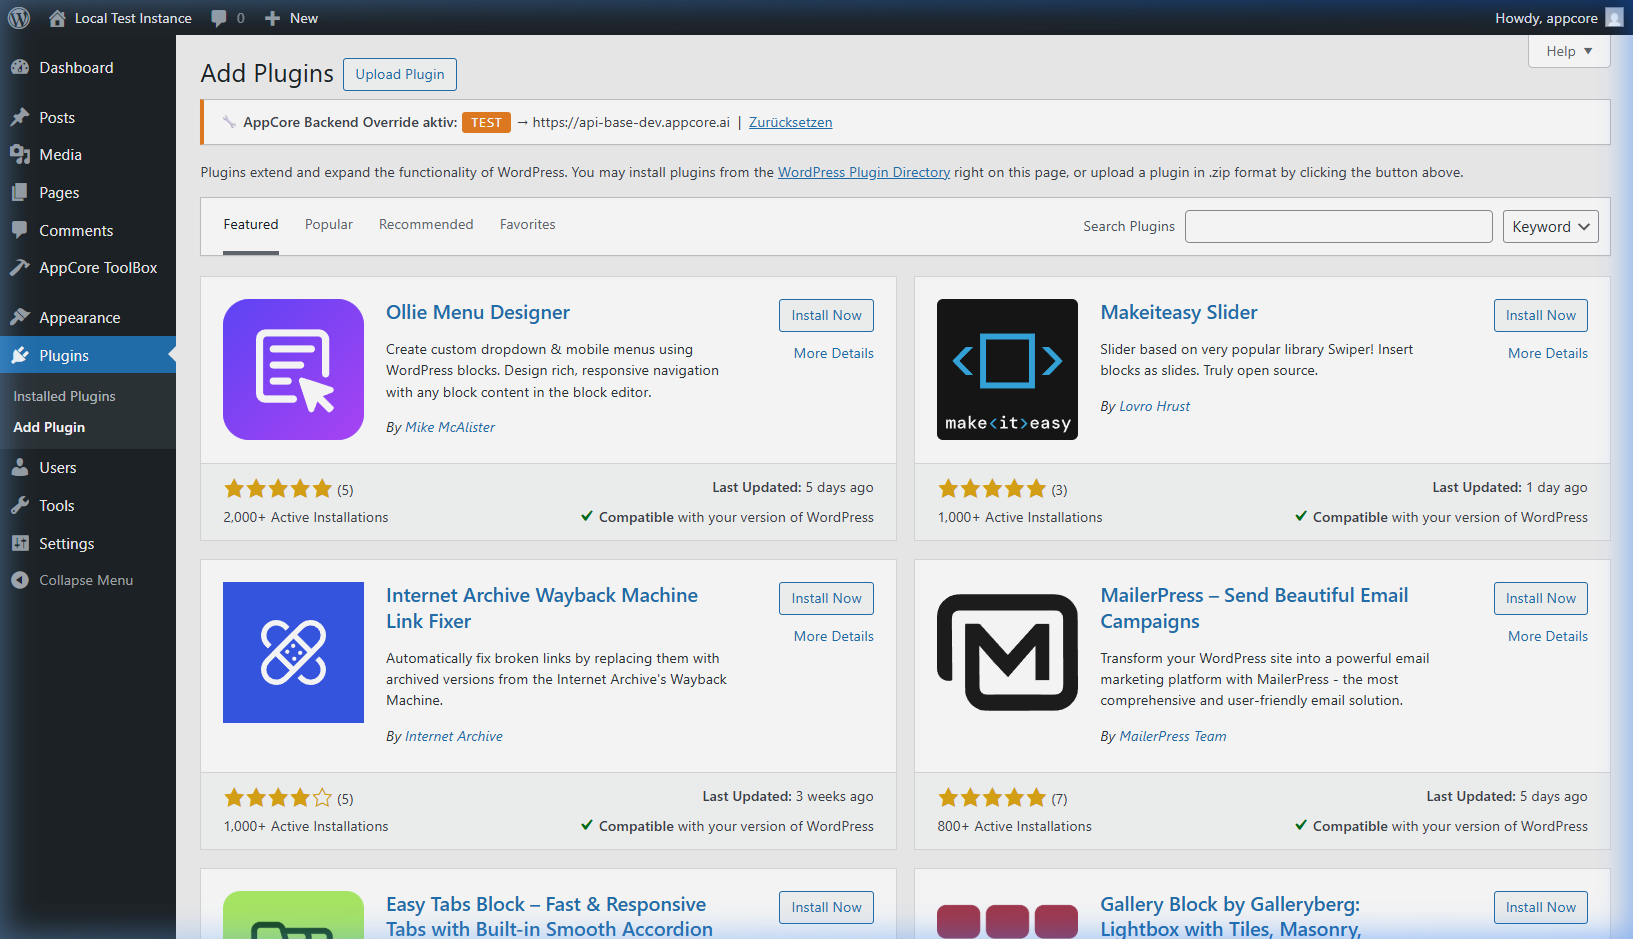Click the Comments speech bubble icon
The width and height of the screenshot is (1633, 939).
[x=21, y=230]
